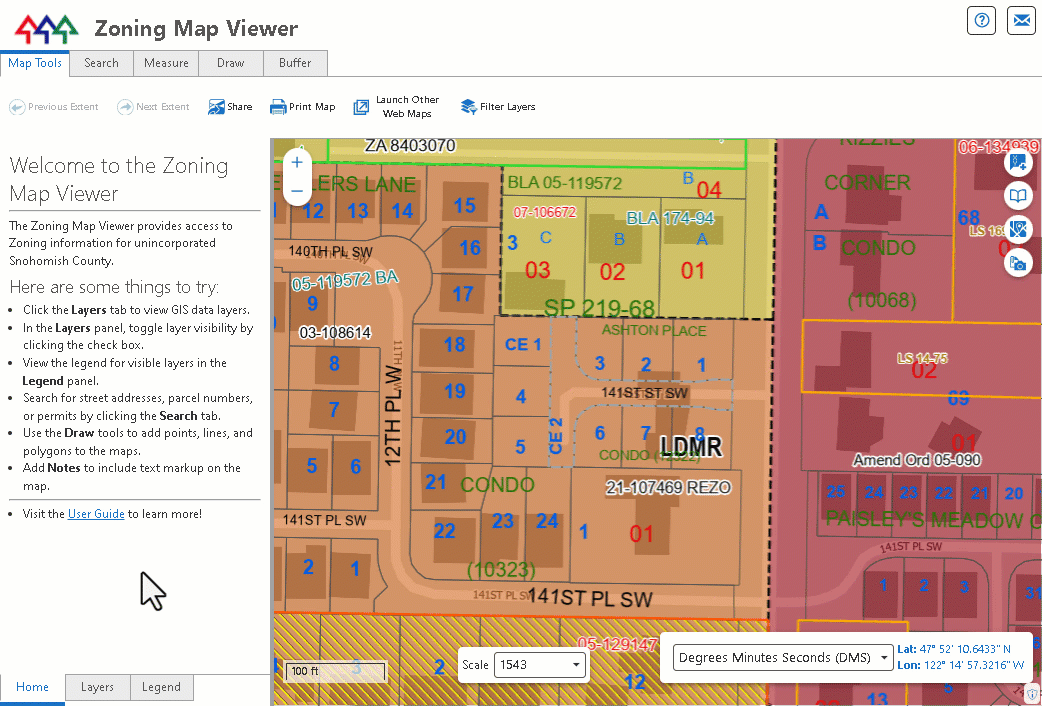Open the User Guide link
The width and height of the screenshot is (1042, 706).
click(96, 514)
